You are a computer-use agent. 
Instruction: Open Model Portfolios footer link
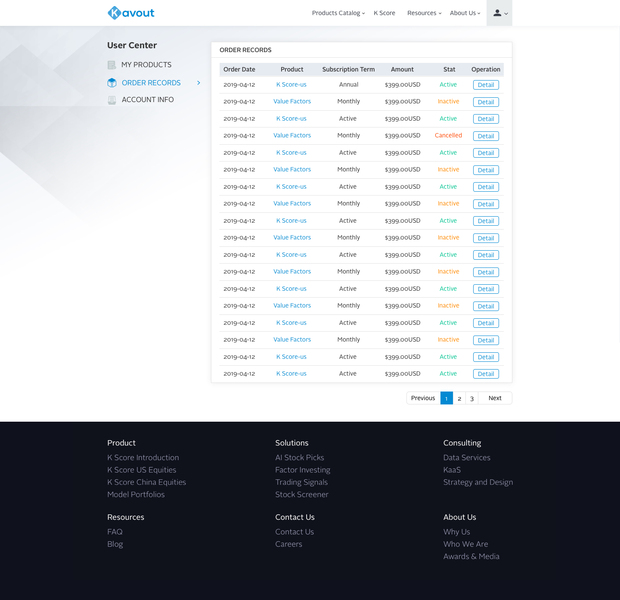(x=136, y=494)
